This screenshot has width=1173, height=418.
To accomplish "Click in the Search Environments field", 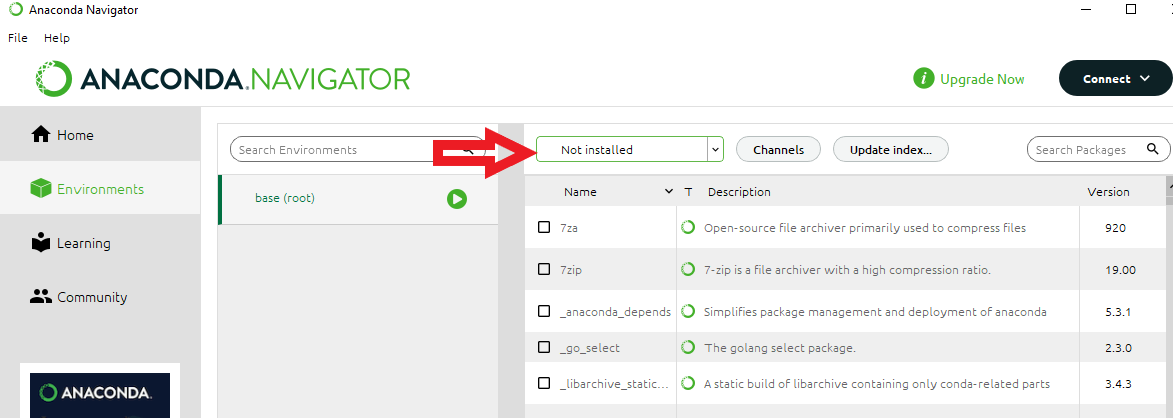I will [358, 150].
